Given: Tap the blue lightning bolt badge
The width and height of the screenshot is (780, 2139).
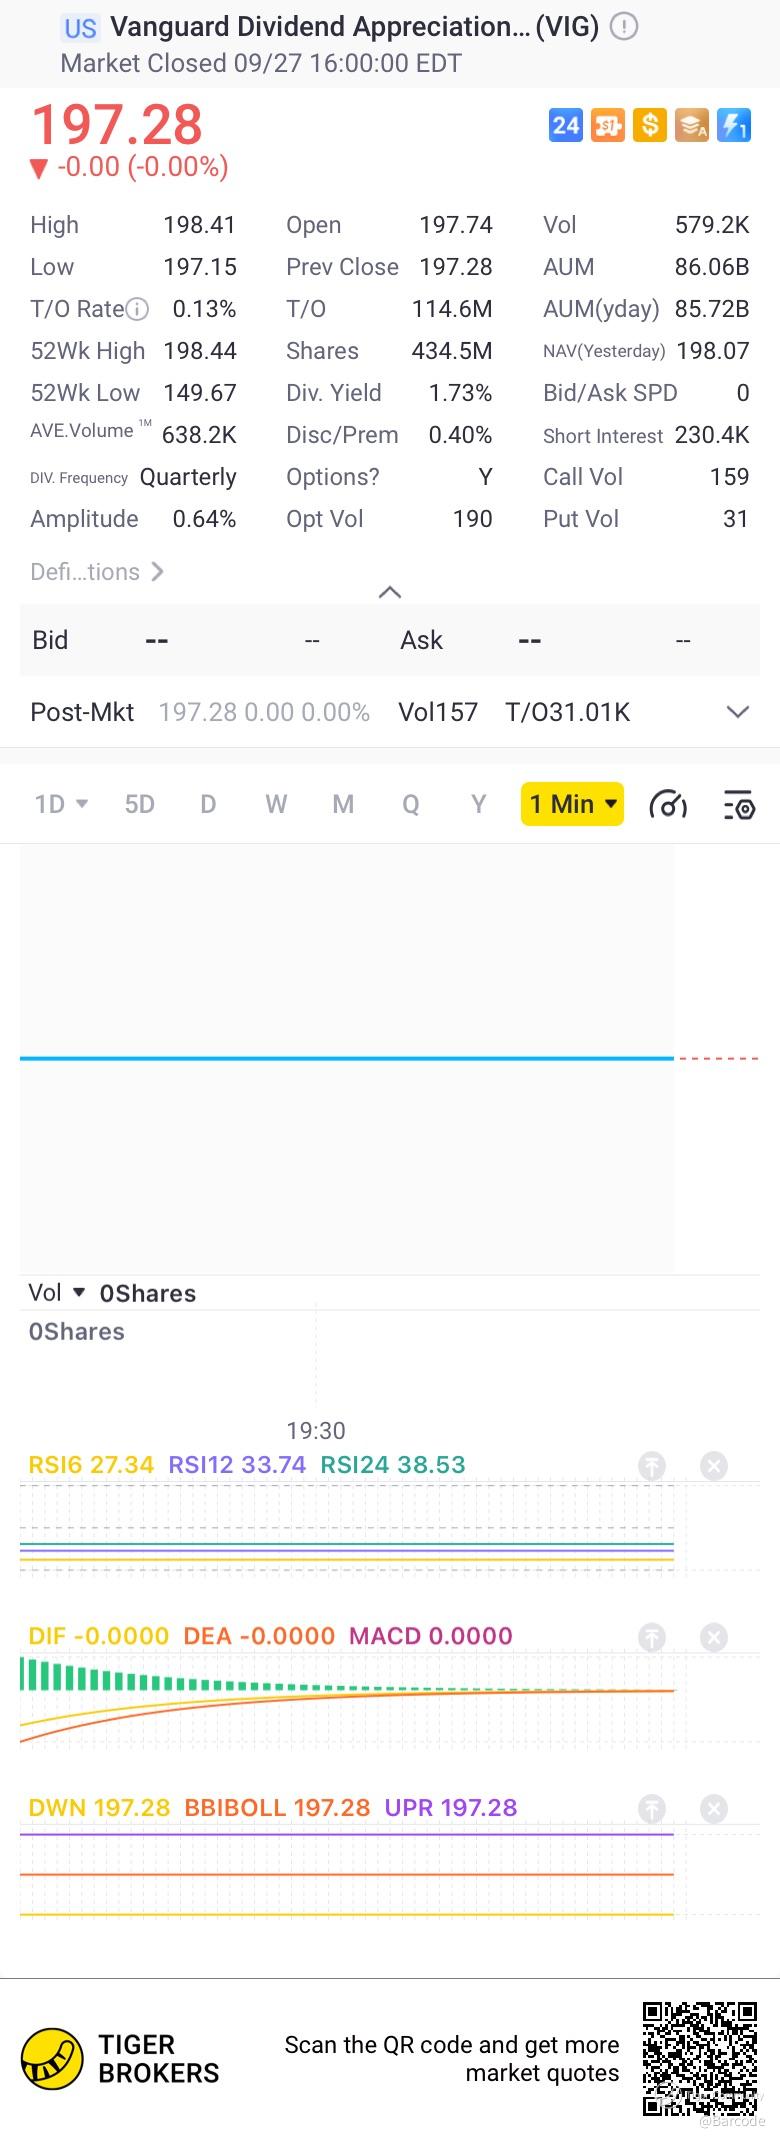Looking at the screenshot, I should (x=734, y=125).
